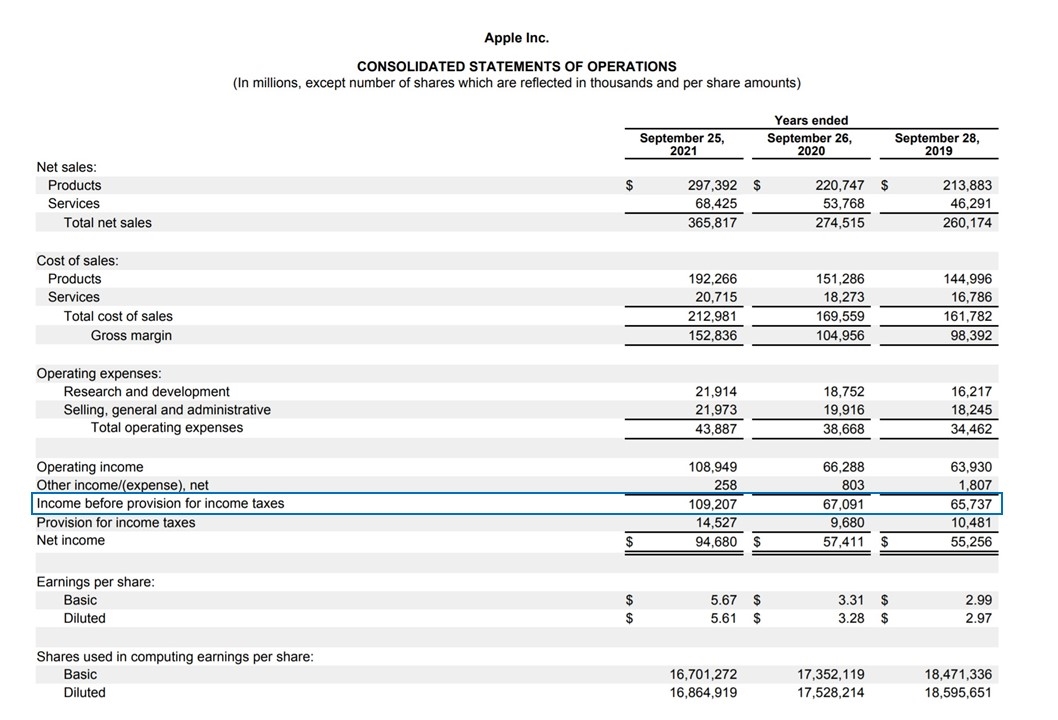The image size is (1058, 720).
Task: Click the Research and development label
Action: point(146,391)
